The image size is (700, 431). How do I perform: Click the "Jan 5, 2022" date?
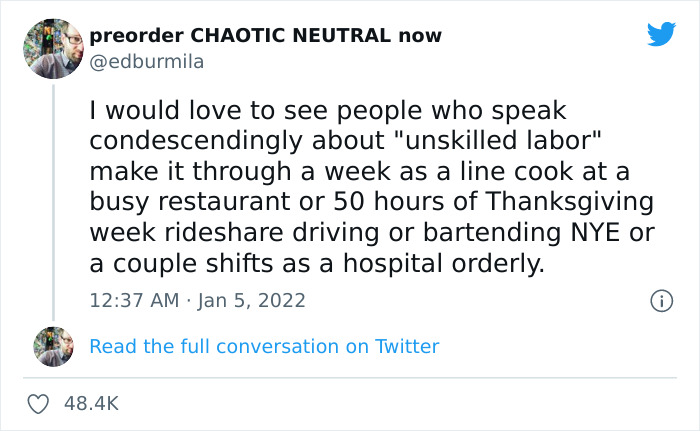pos(255,300)
